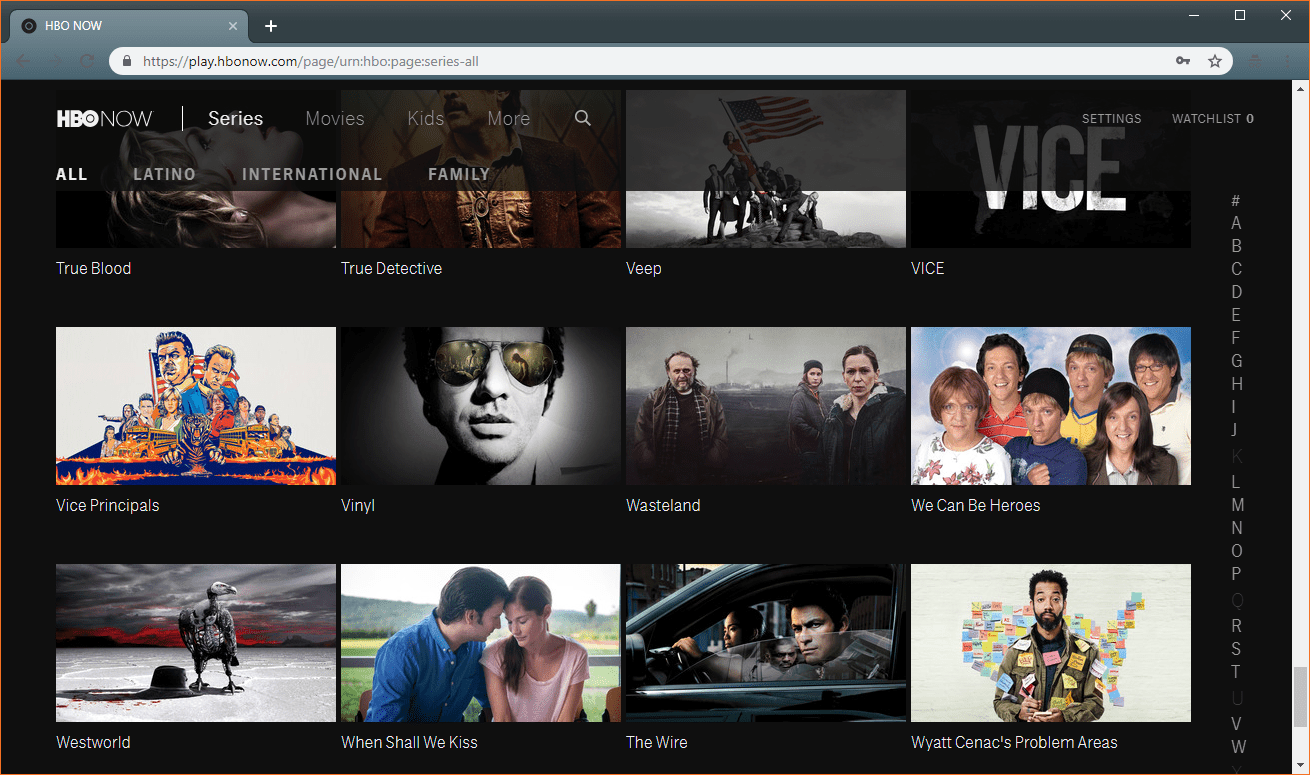Open SETTINGS link
Screen dimensions: 1310x775
pyautogui.click(x=1111, y=118)
